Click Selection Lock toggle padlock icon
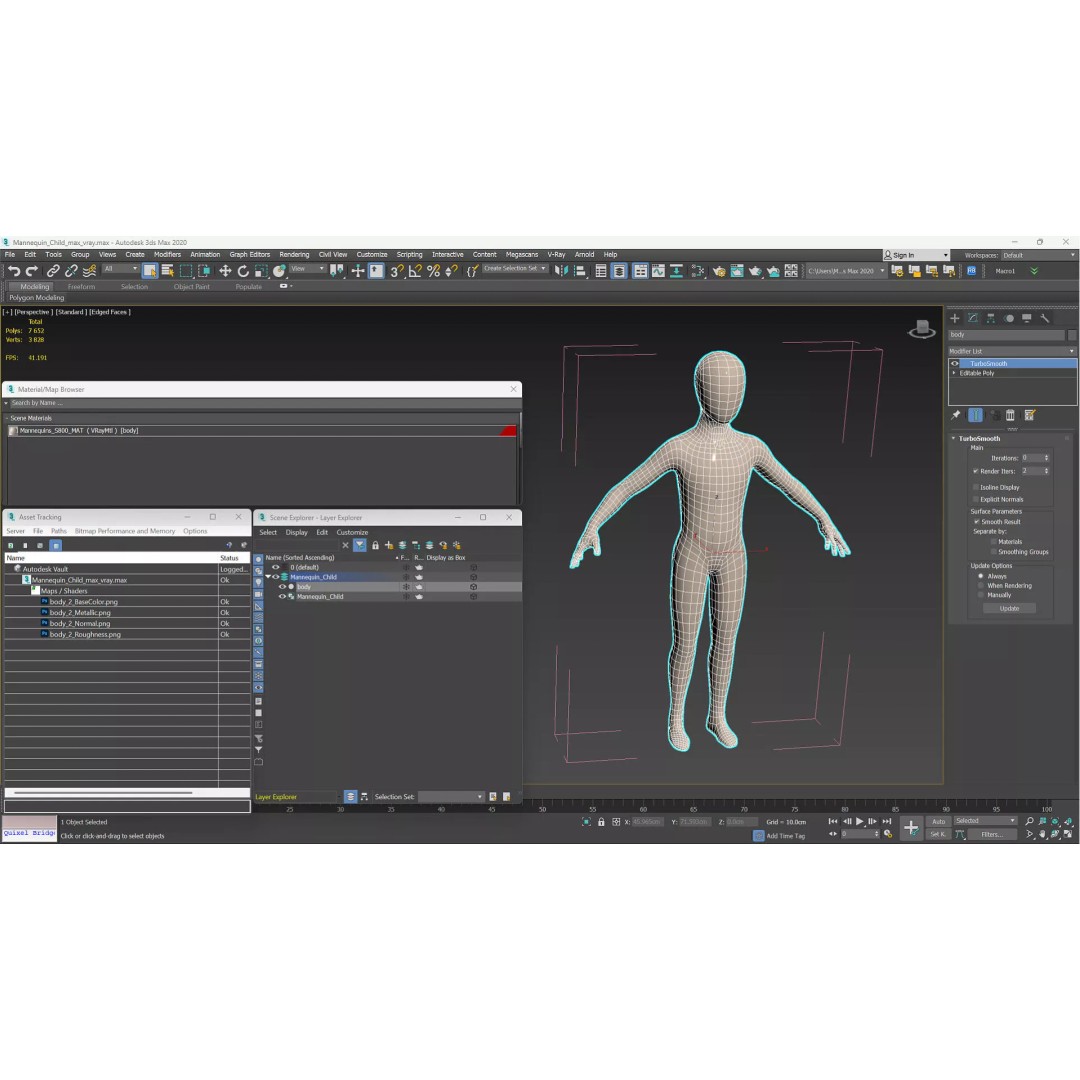Image resolution: width=1080 pixels, height=1080 pixels. pyautogui.click(x=601, y=822)
